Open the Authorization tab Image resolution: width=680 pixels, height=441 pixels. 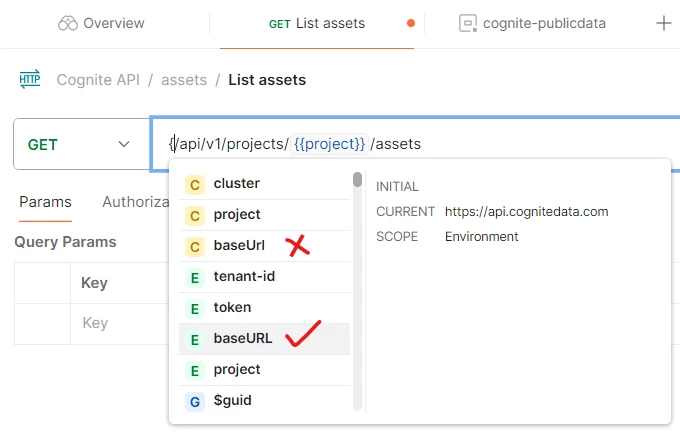135,202
